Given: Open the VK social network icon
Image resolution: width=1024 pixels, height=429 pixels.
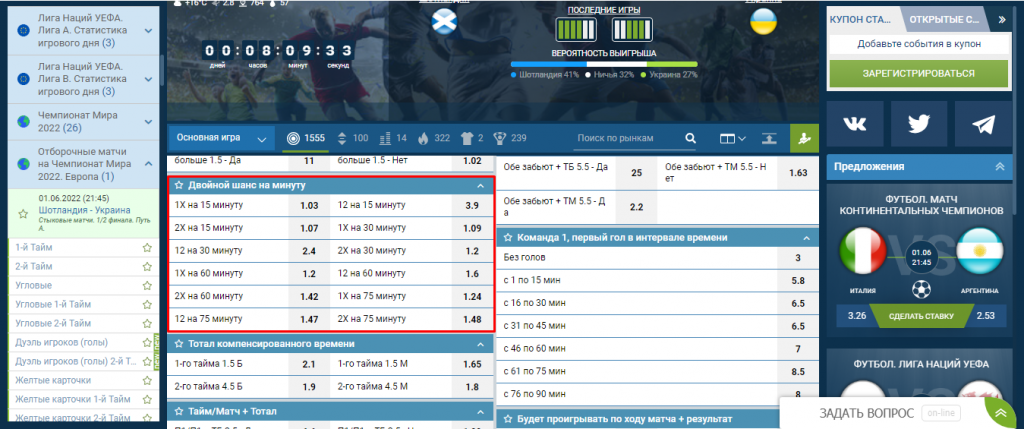Looking at the screenshot, I should [x=854, y=123].
